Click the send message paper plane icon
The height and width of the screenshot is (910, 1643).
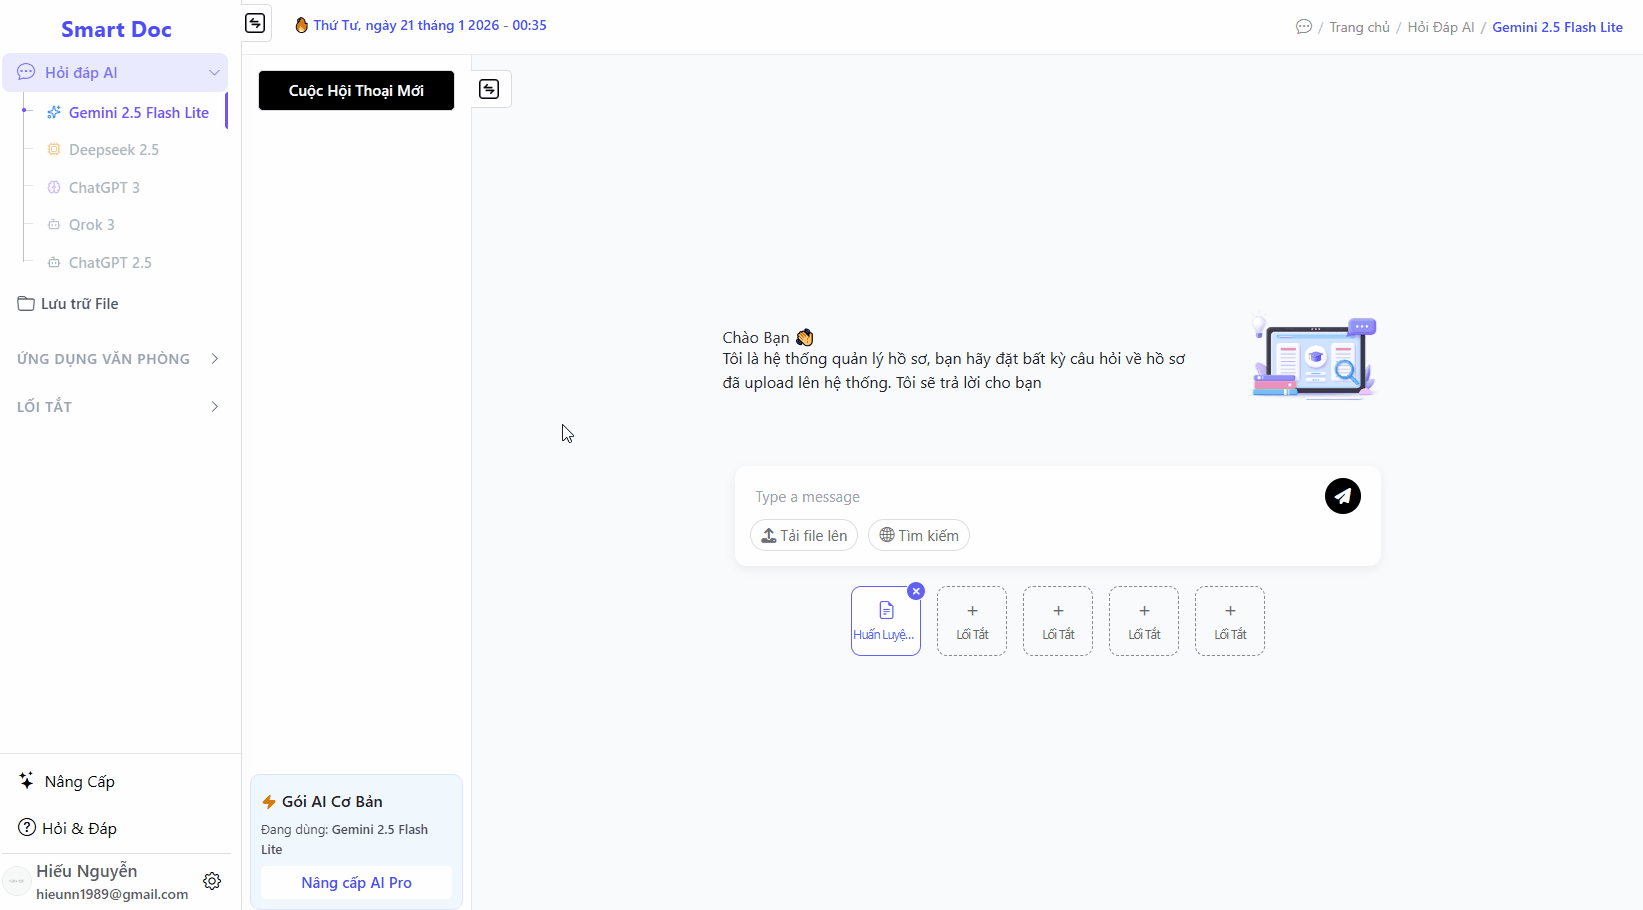tap(1342, 496)
